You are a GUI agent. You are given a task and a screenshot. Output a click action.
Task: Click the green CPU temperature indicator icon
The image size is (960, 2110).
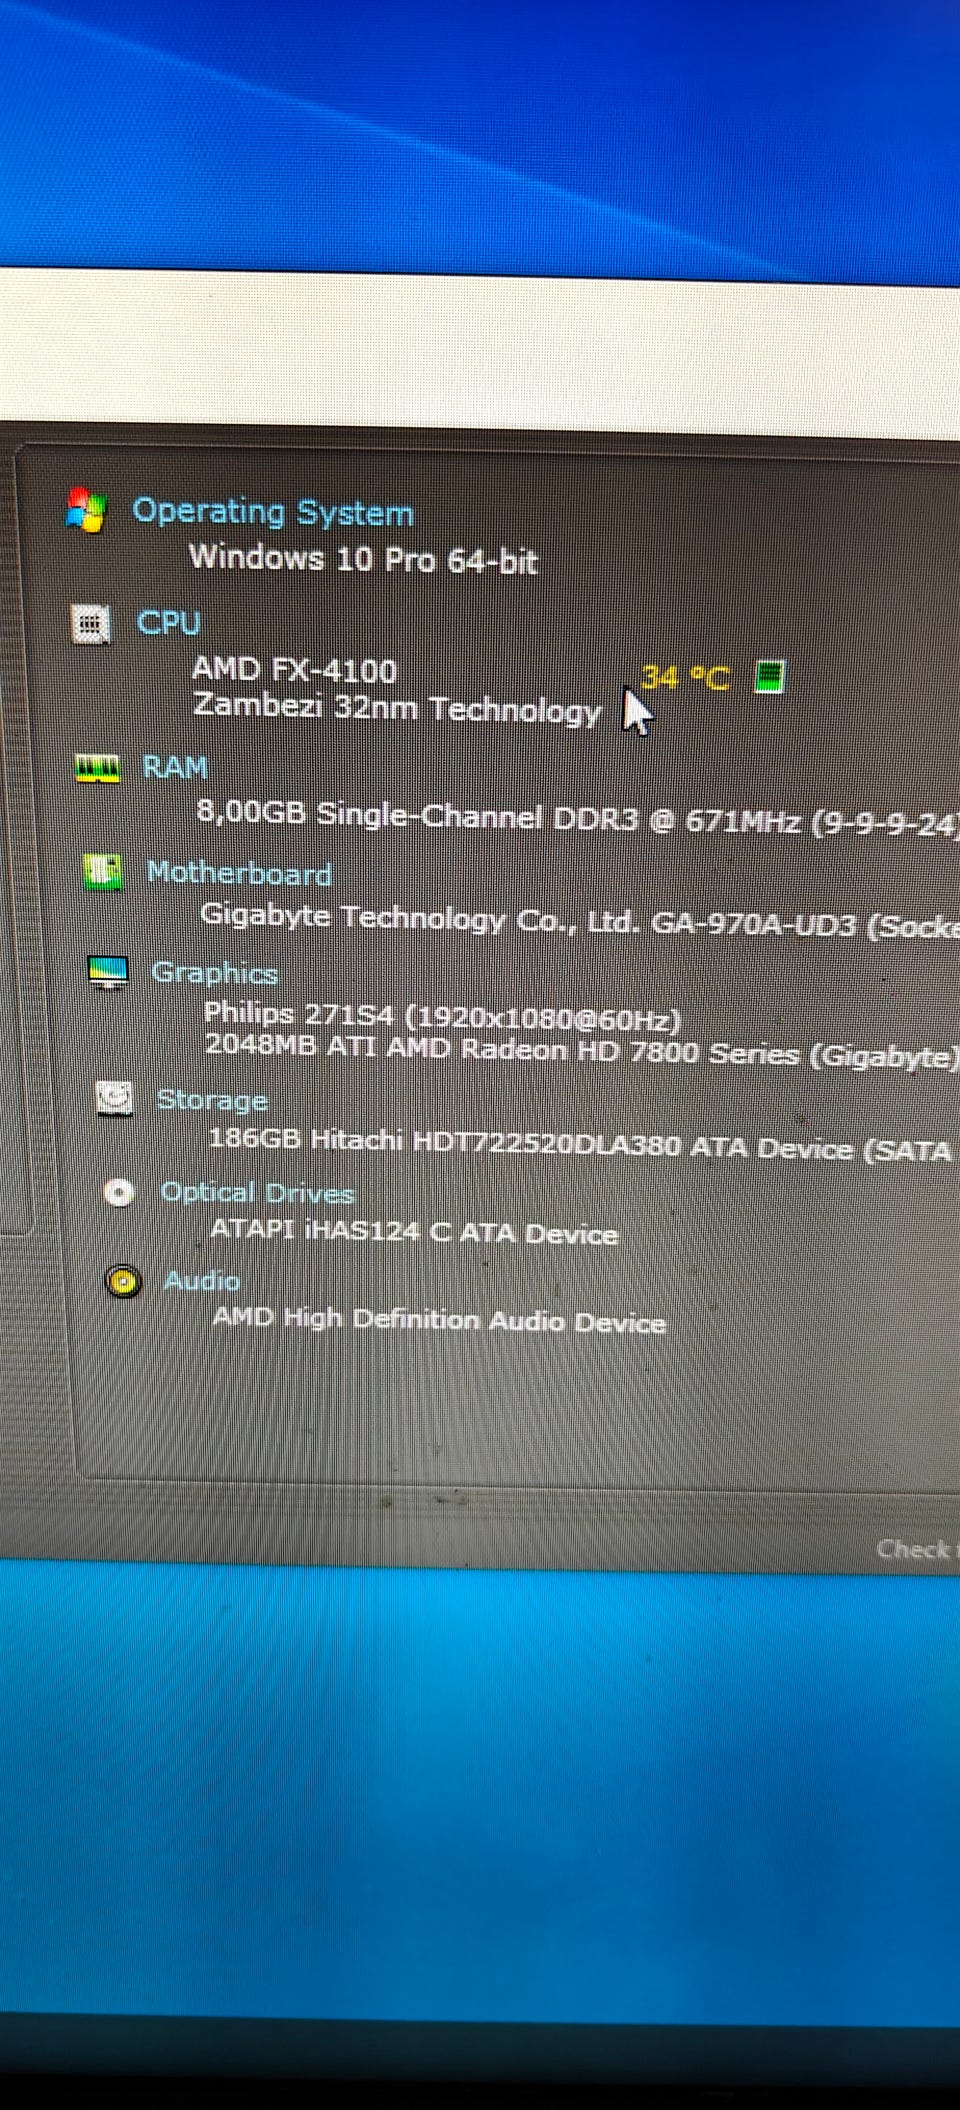pos(770,677)
